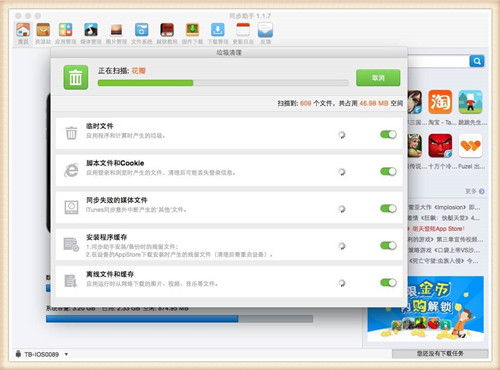Click the green scanning progress bar

pyautogui.click(x=223, y=83)
